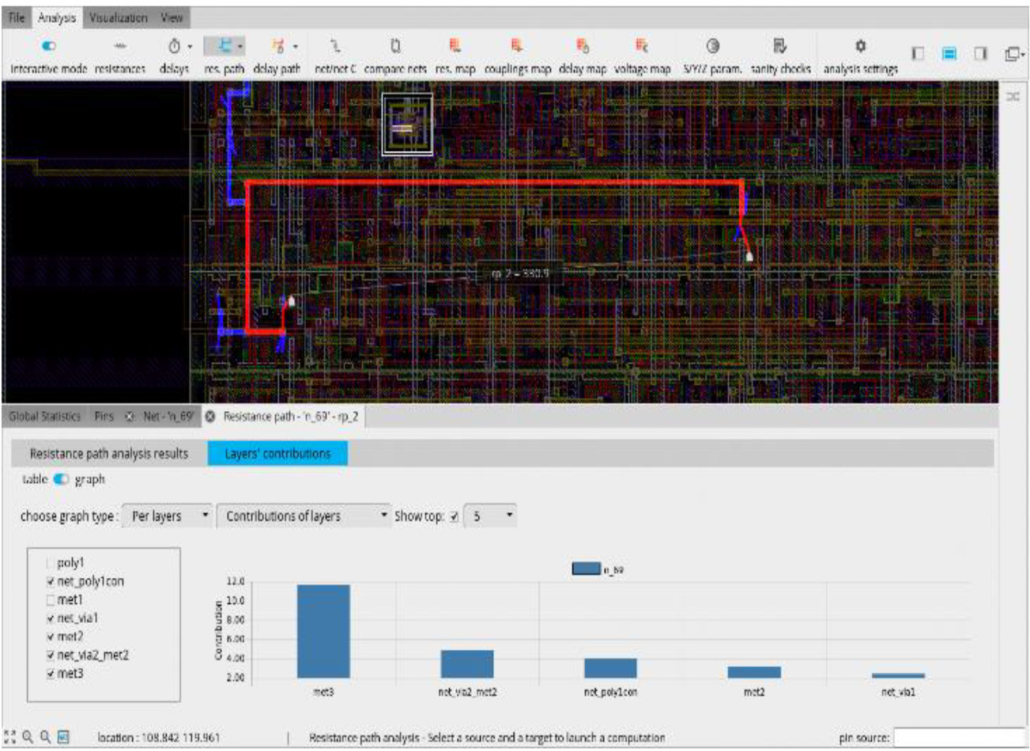This screenshot has width=1030, height=751.
Task: Expand the delays tool dropdown arrow
Action: [x=190, y=46]
